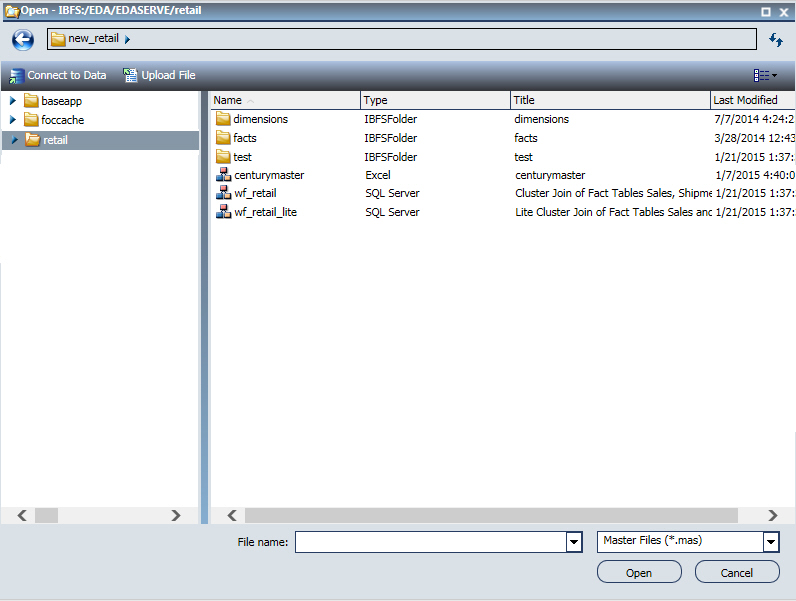Screen dimensions: 796x601
Task: Click the 'Cluster Join of Fact Tables' title cell
Action: pos(613,193)
